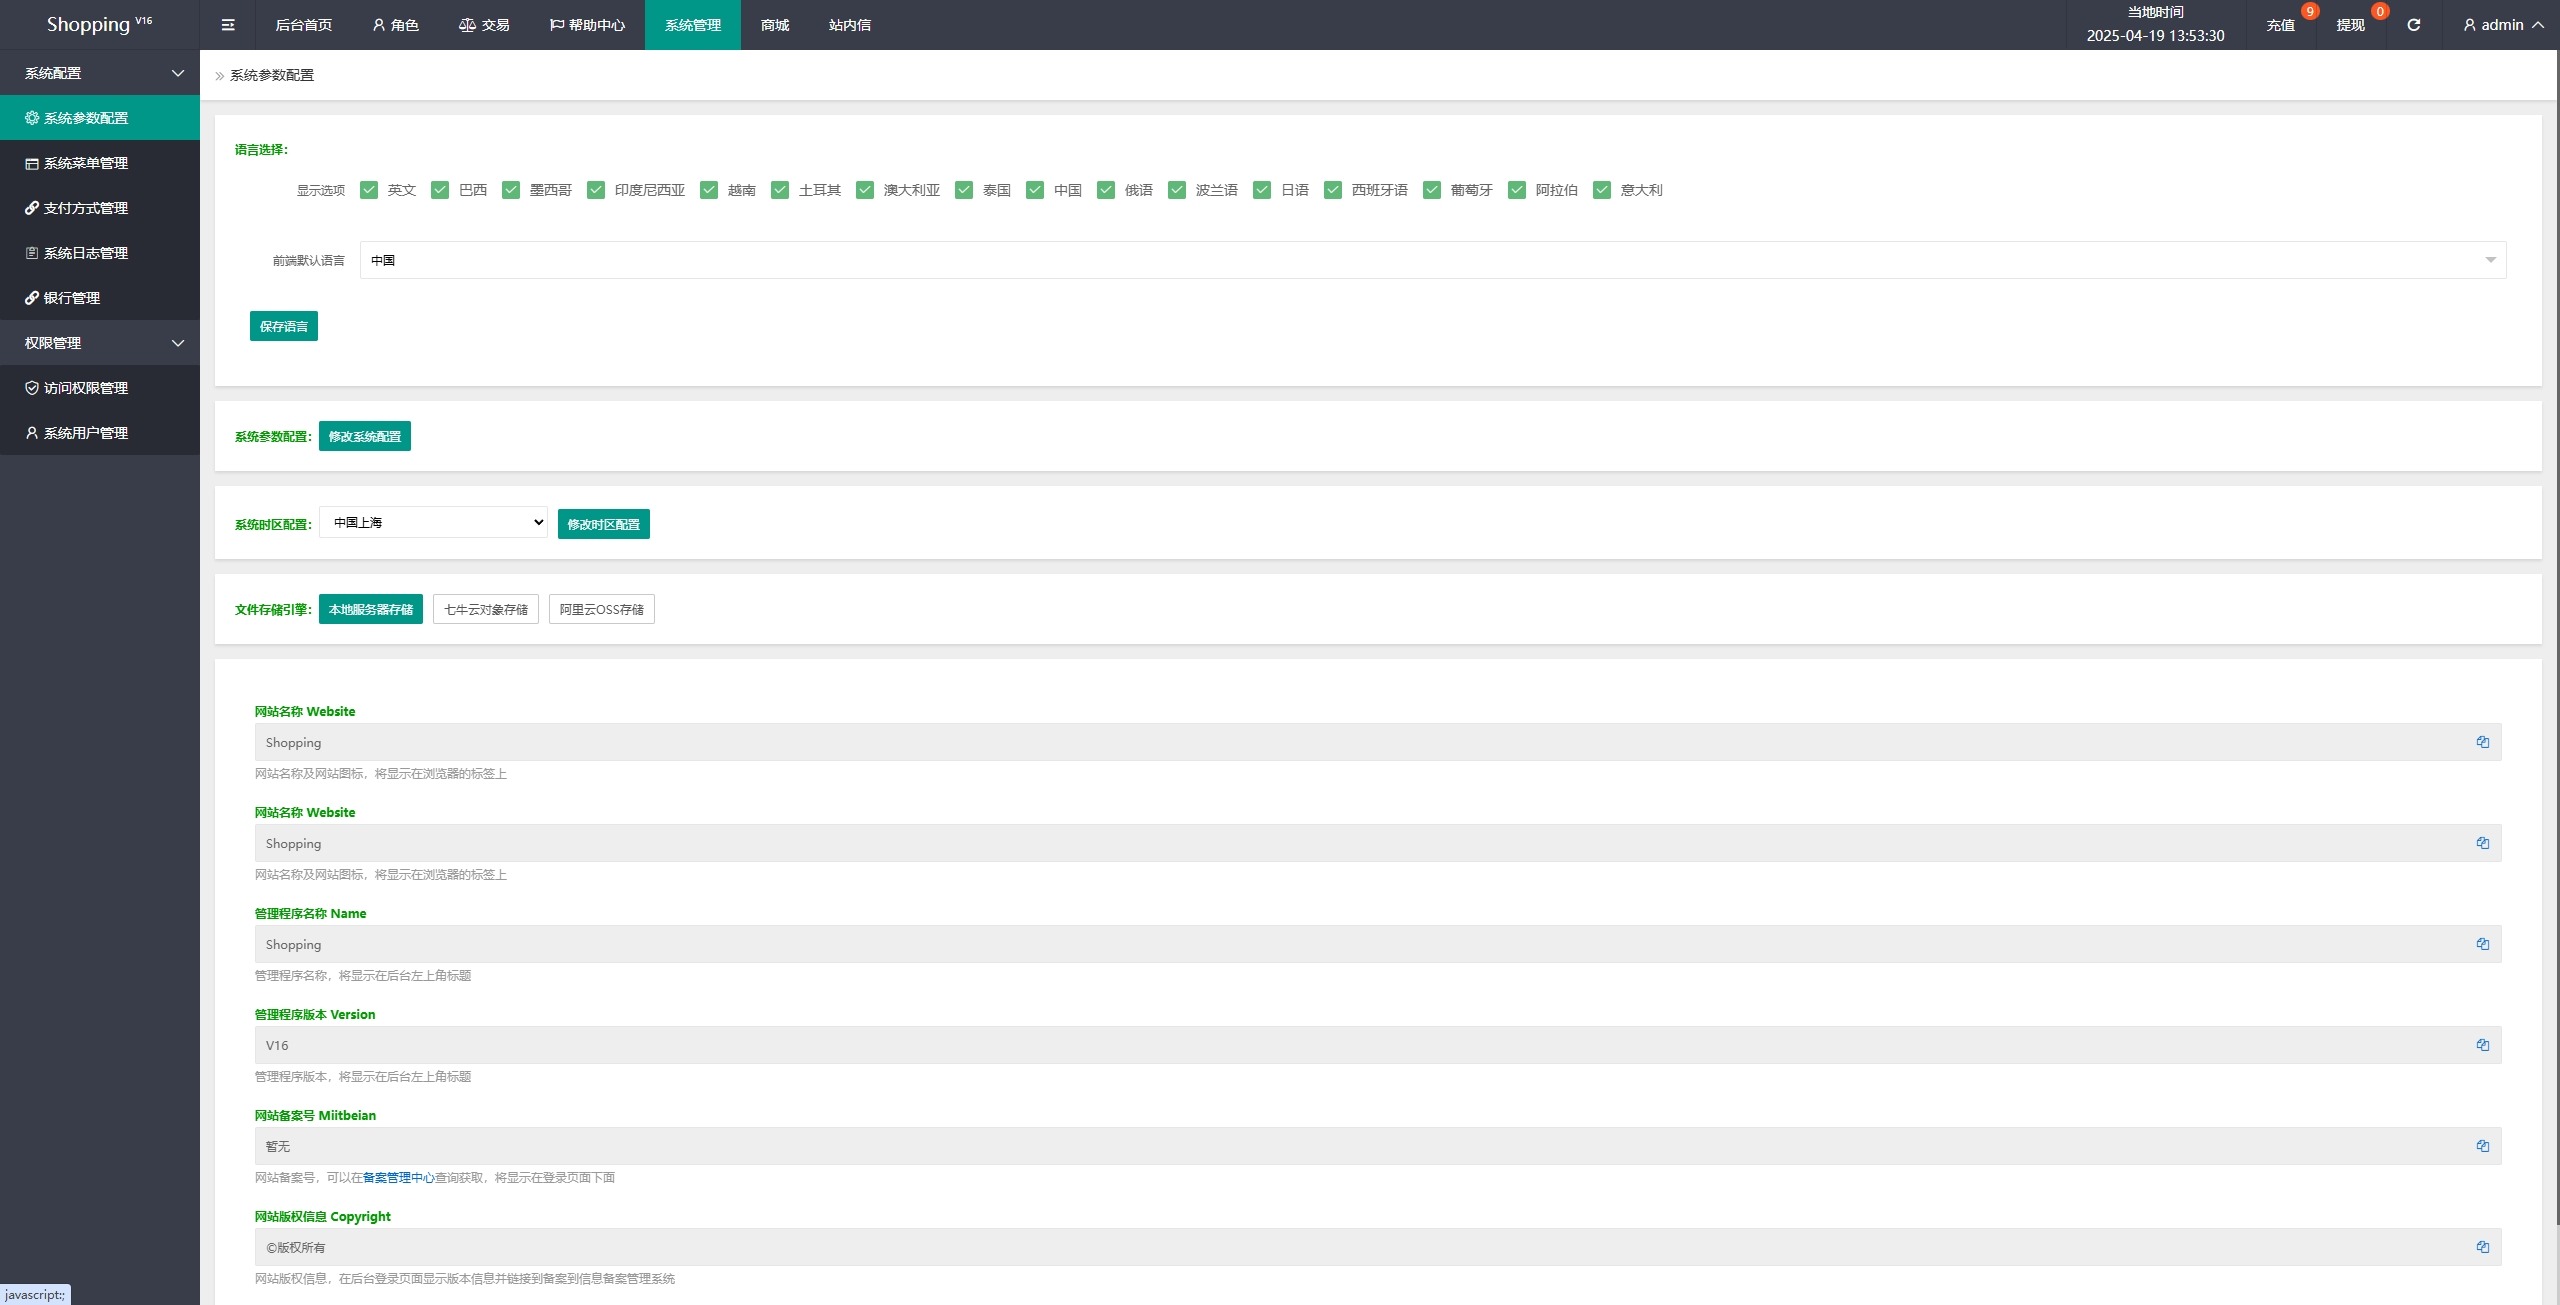Viewport: 2560px width, 1305px height.
Task: Toggle the 意大利 language checkbox
Action: pyautogui.click(x=1602, y=190)
